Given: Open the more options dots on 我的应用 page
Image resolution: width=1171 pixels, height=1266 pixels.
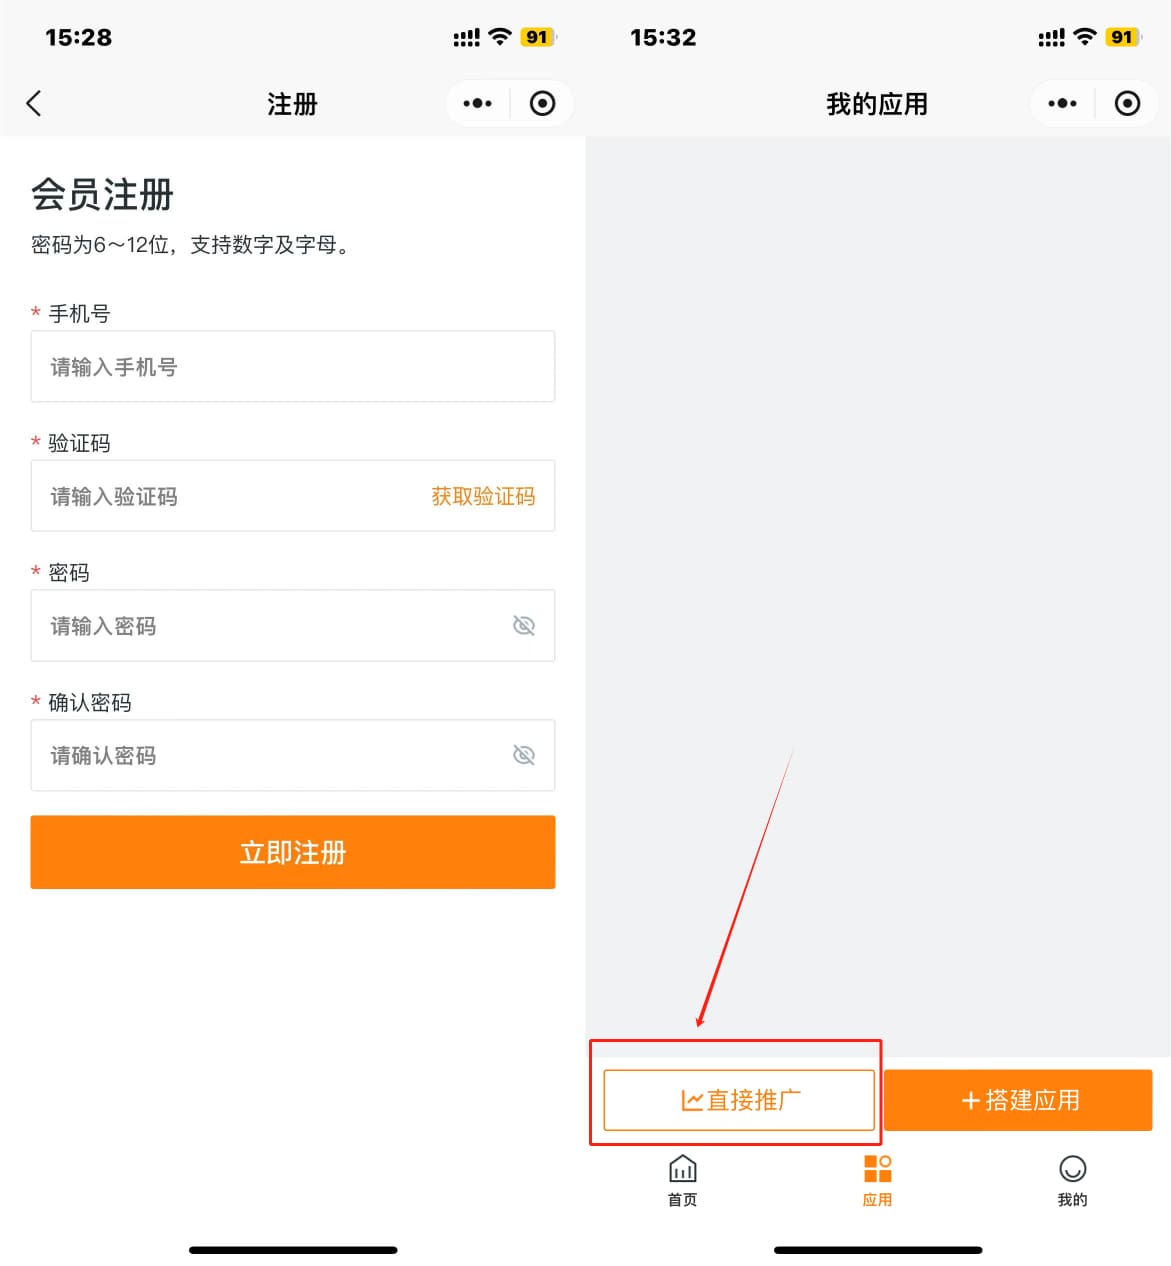Looking at the screenshot, I should 1062,103.
